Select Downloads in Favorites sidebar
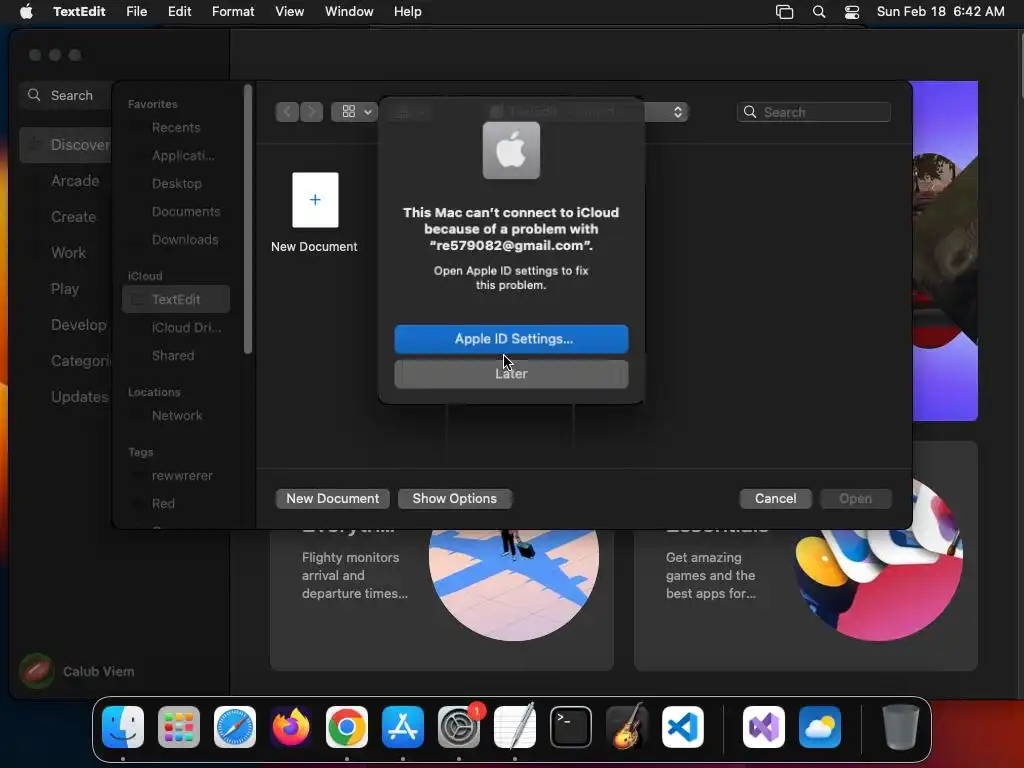The width and height of the screenshot is (1024, 768). [176, 240]
